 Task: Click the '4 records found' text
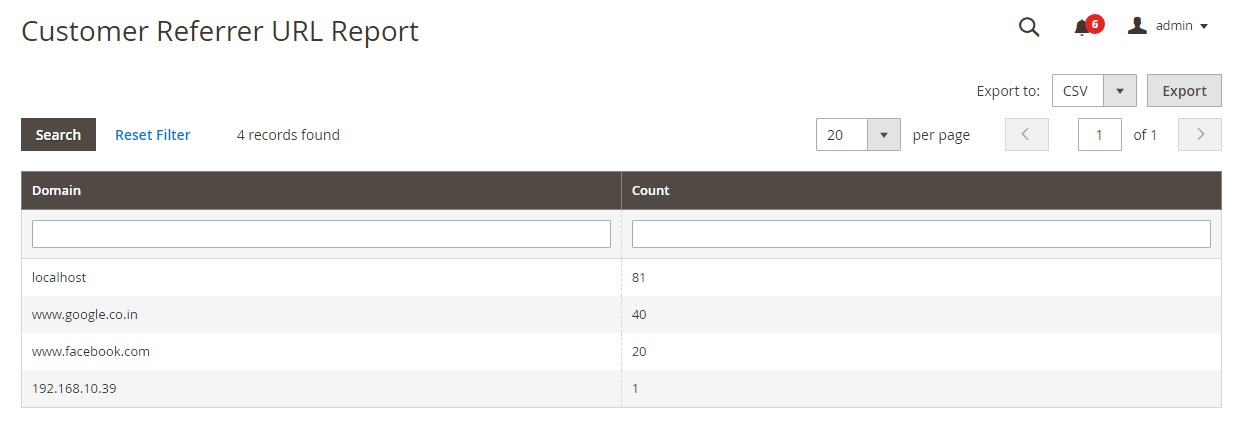point(288,135)
